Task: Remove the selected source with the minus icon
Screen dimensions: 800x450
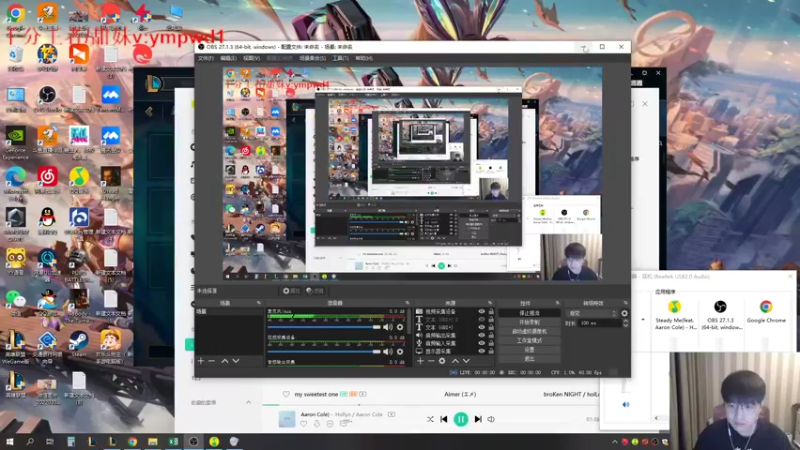Action: click(x=431, y=361)
